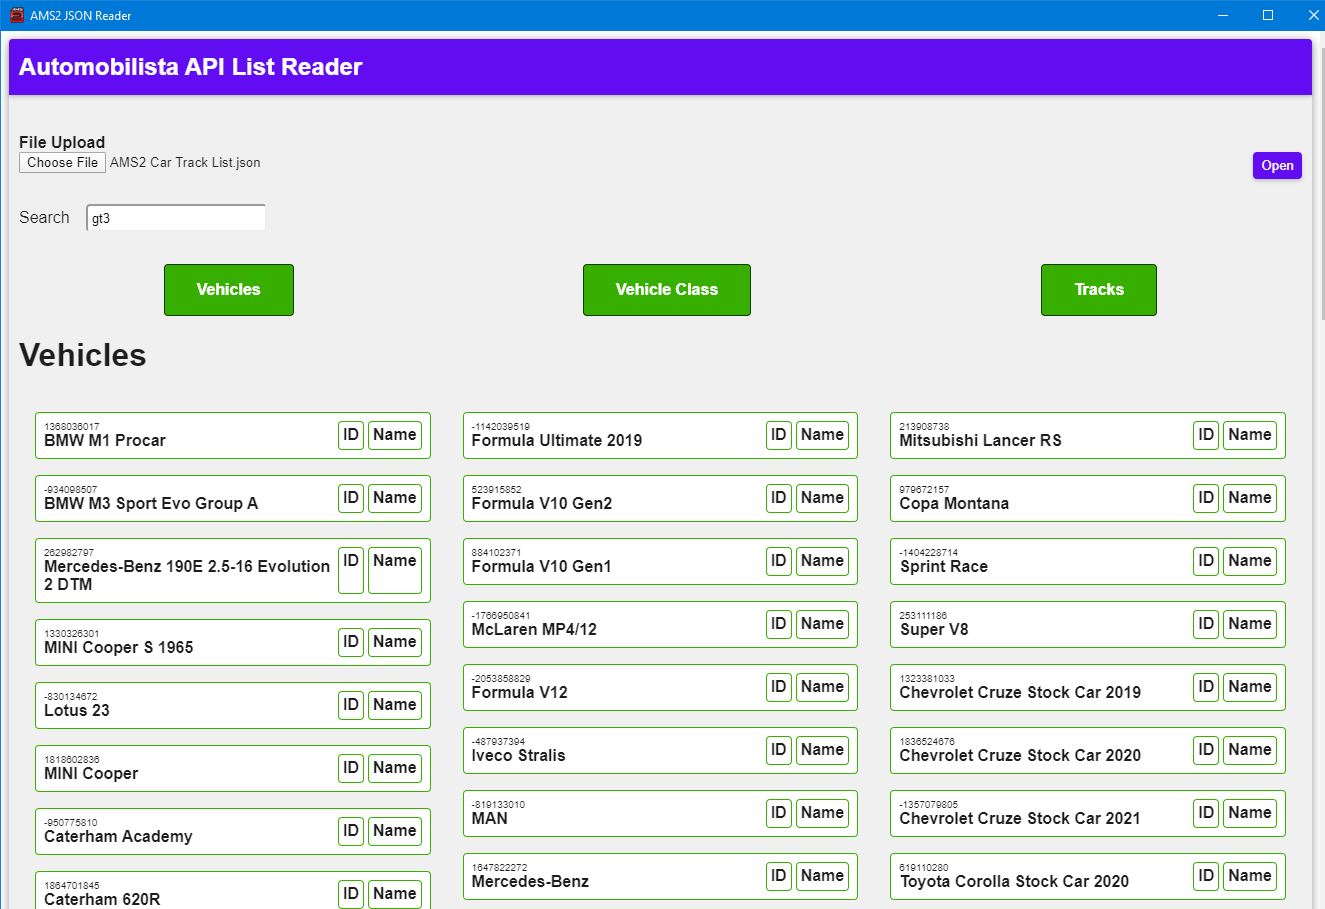
Task: Click ID button for Mercedes-Benz 1647822272
Action: coord(779,876)
